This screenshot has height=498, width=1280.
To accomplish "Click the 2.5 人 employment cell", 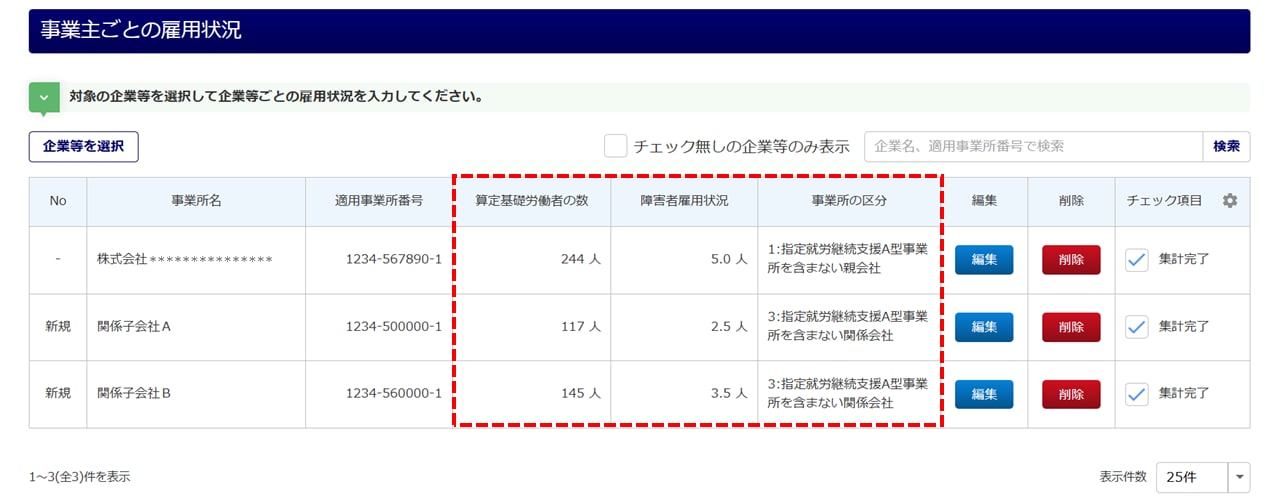I will point(684,327).
